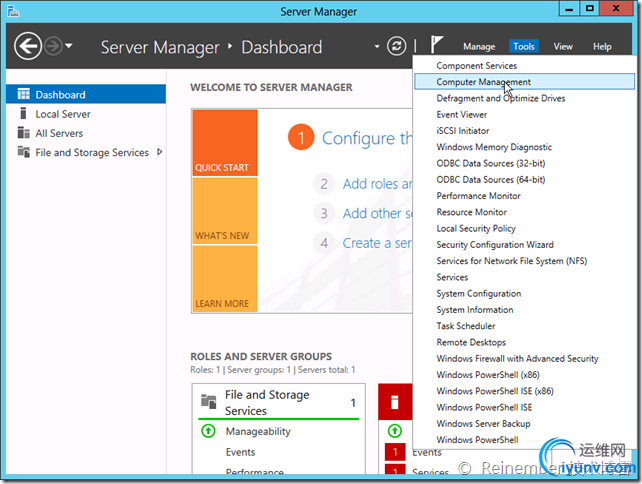Select the QUICK START tile

pyautogui.click(x=225, y=142)
